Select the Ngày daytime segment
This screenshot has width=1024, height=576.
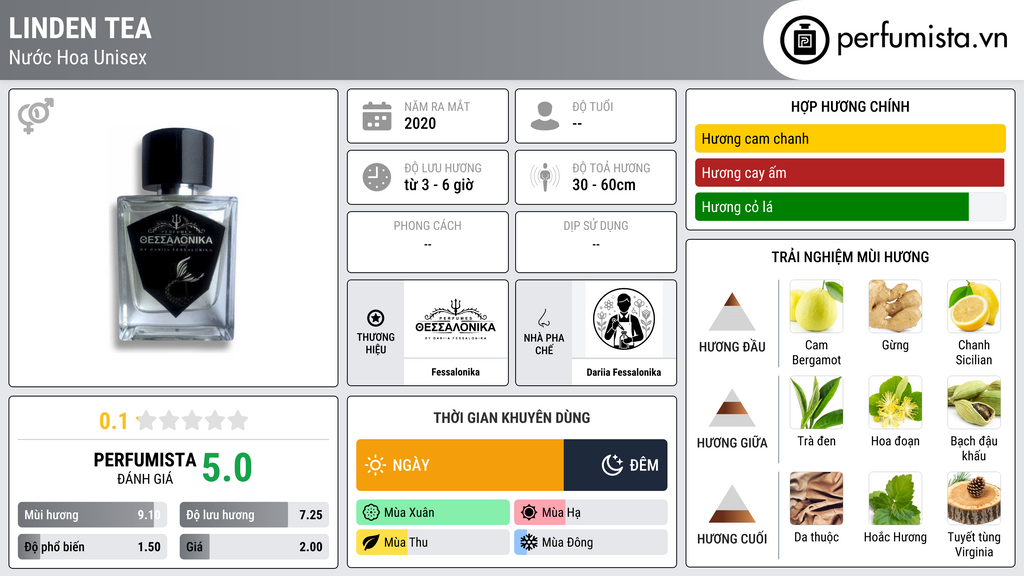coord(460,465)
